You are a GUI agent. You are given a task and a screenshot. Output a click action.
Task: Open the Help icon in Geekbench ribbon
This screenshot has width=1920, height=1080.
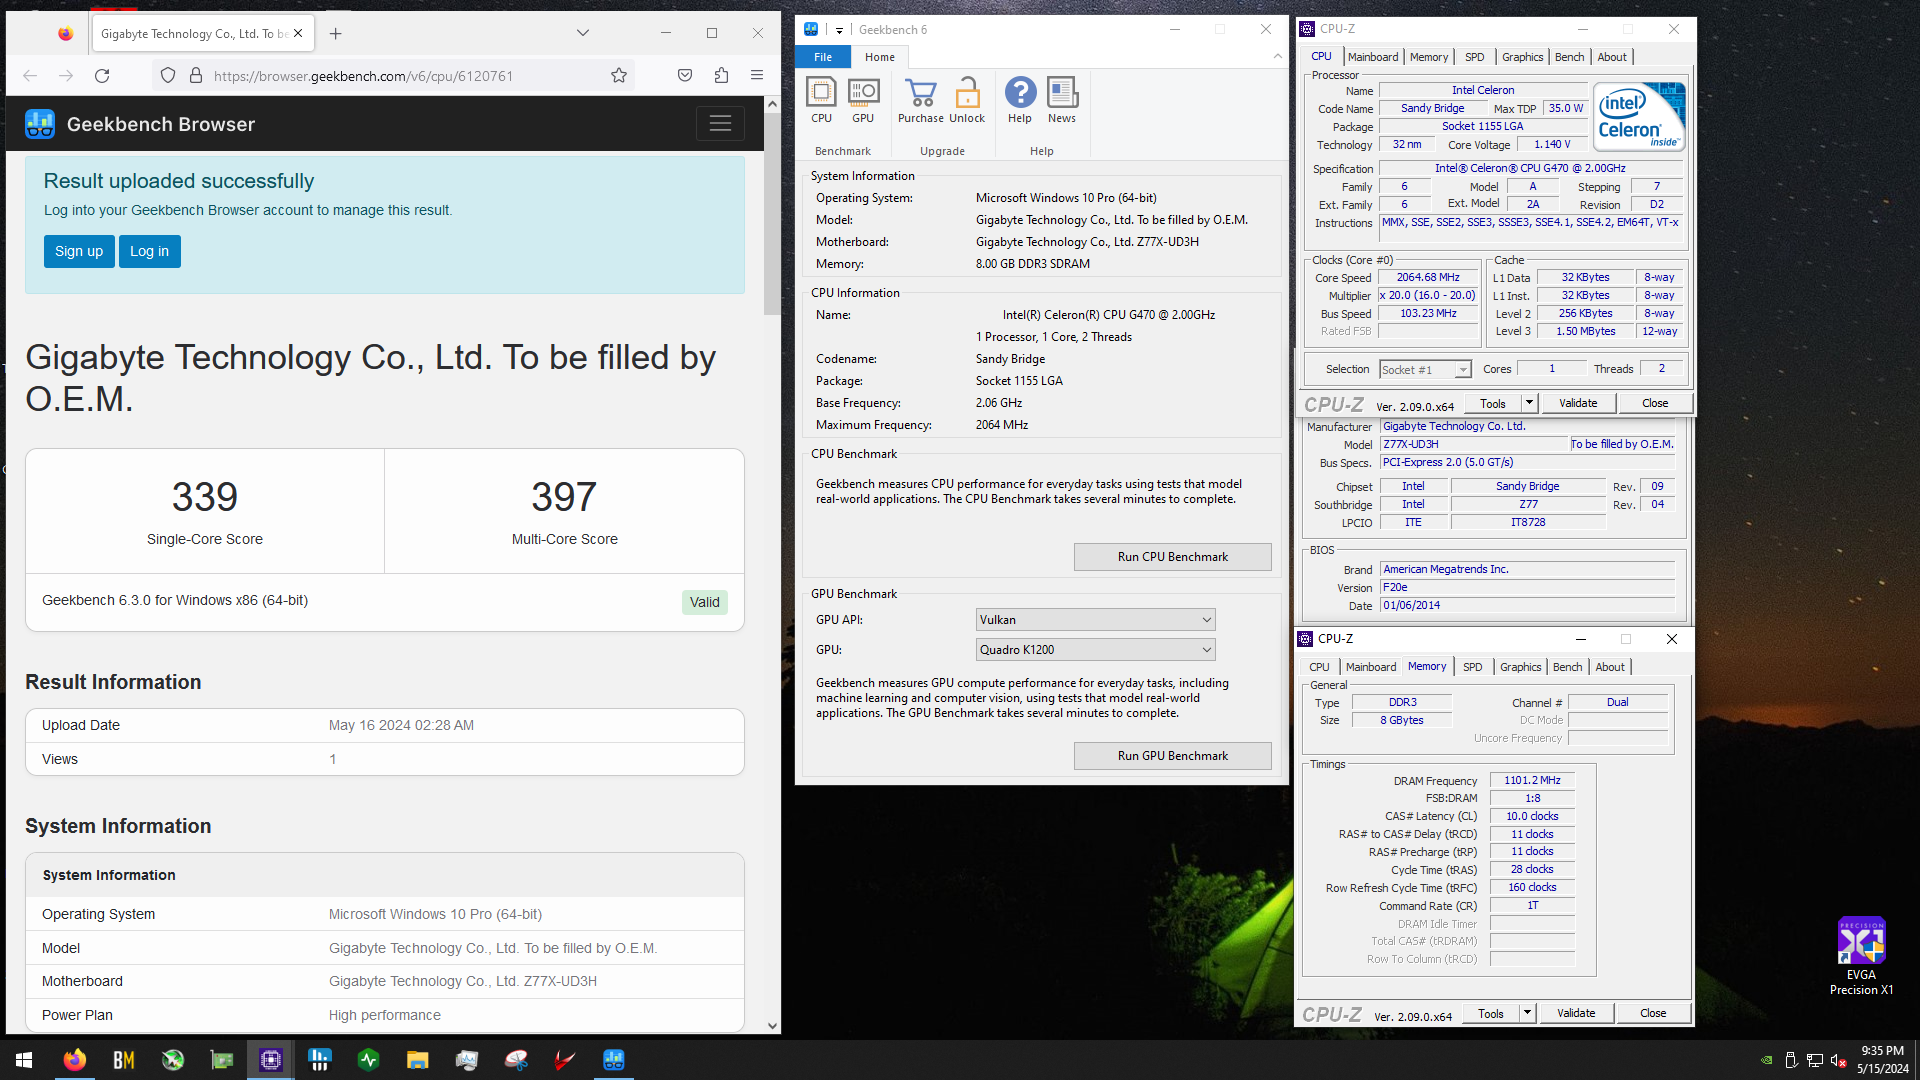click(1020, 101)
